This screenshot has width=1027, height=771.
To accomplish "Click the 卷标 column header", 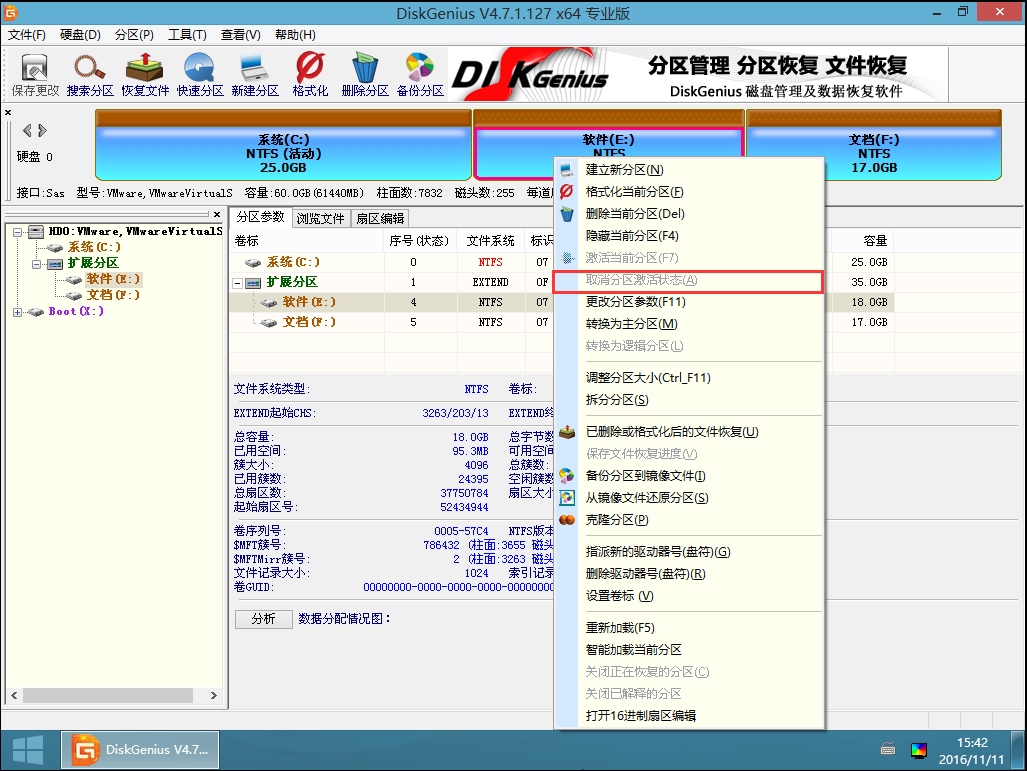I will [307, 241].
